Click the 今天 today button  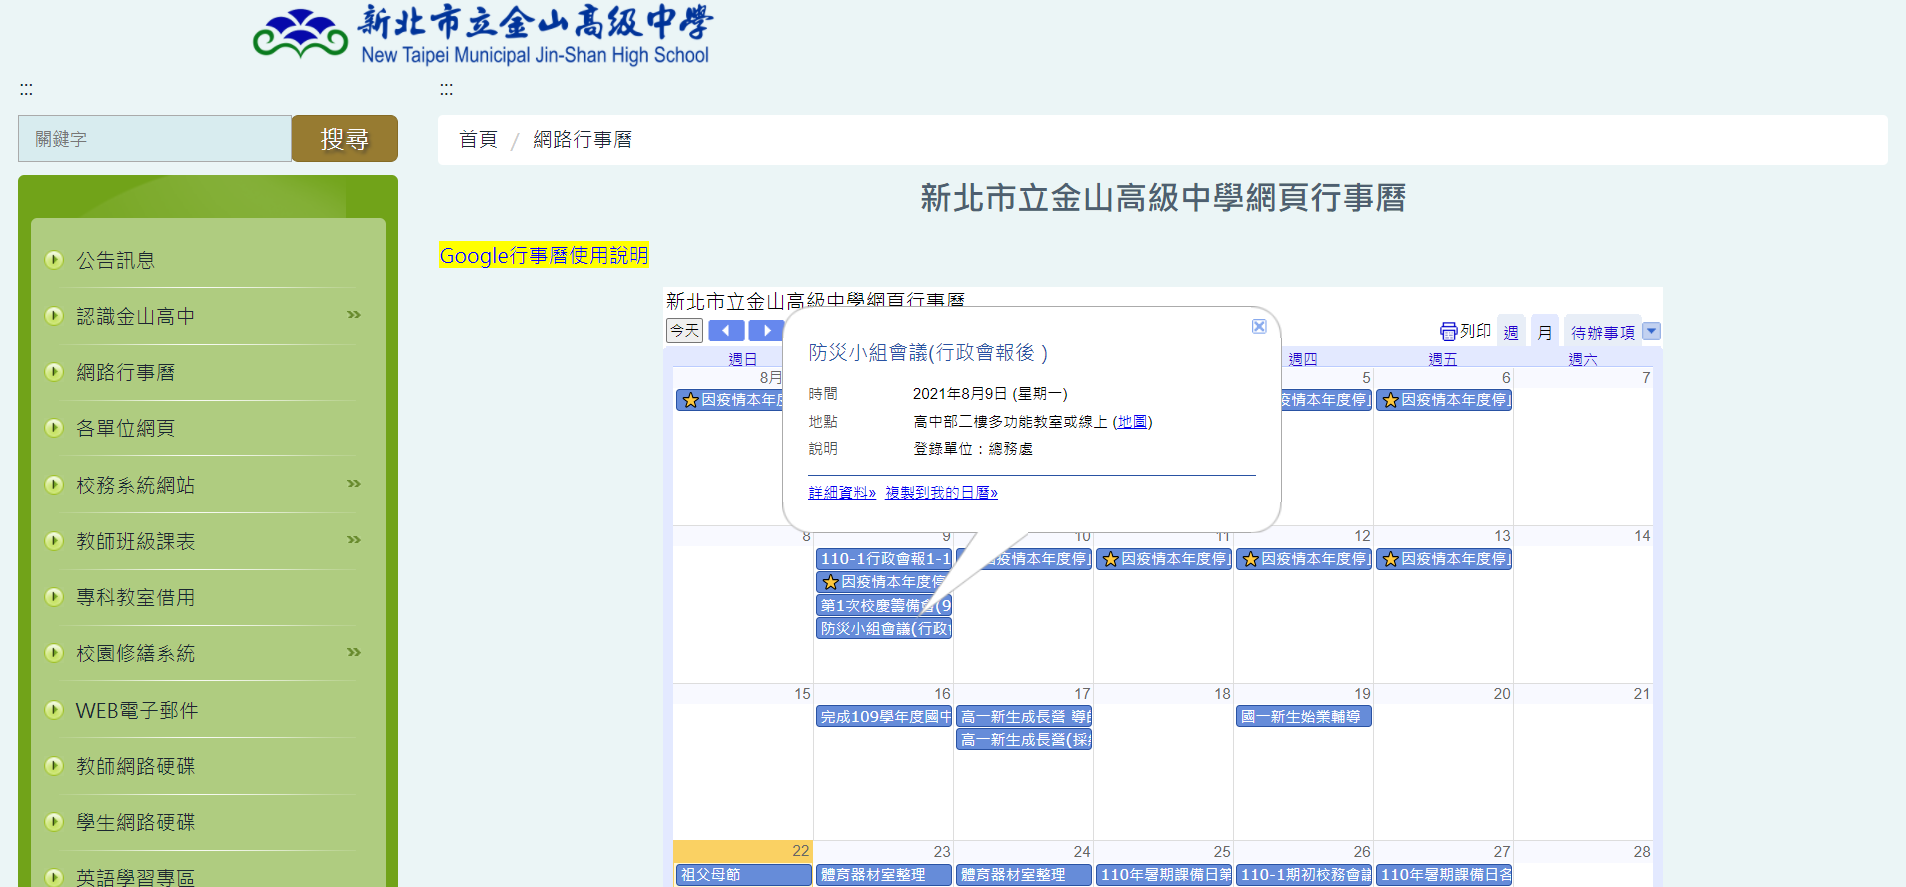pyautogui.click(x=685, y=330)
